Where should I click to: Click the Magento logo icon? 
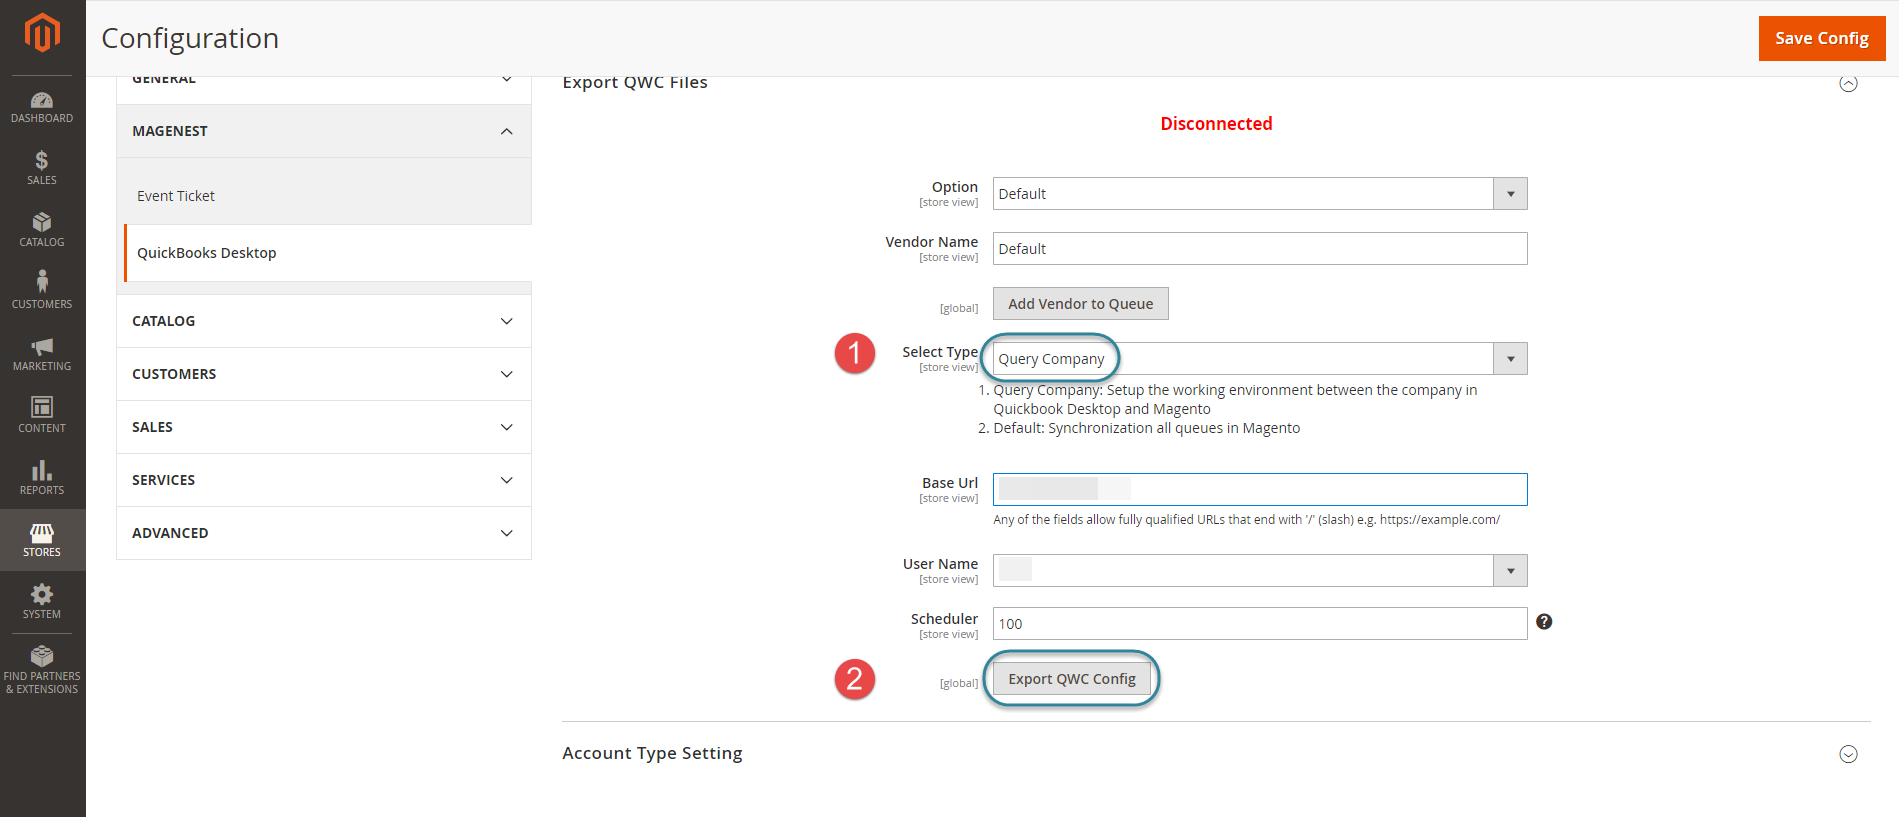click(x=42, y=33)
